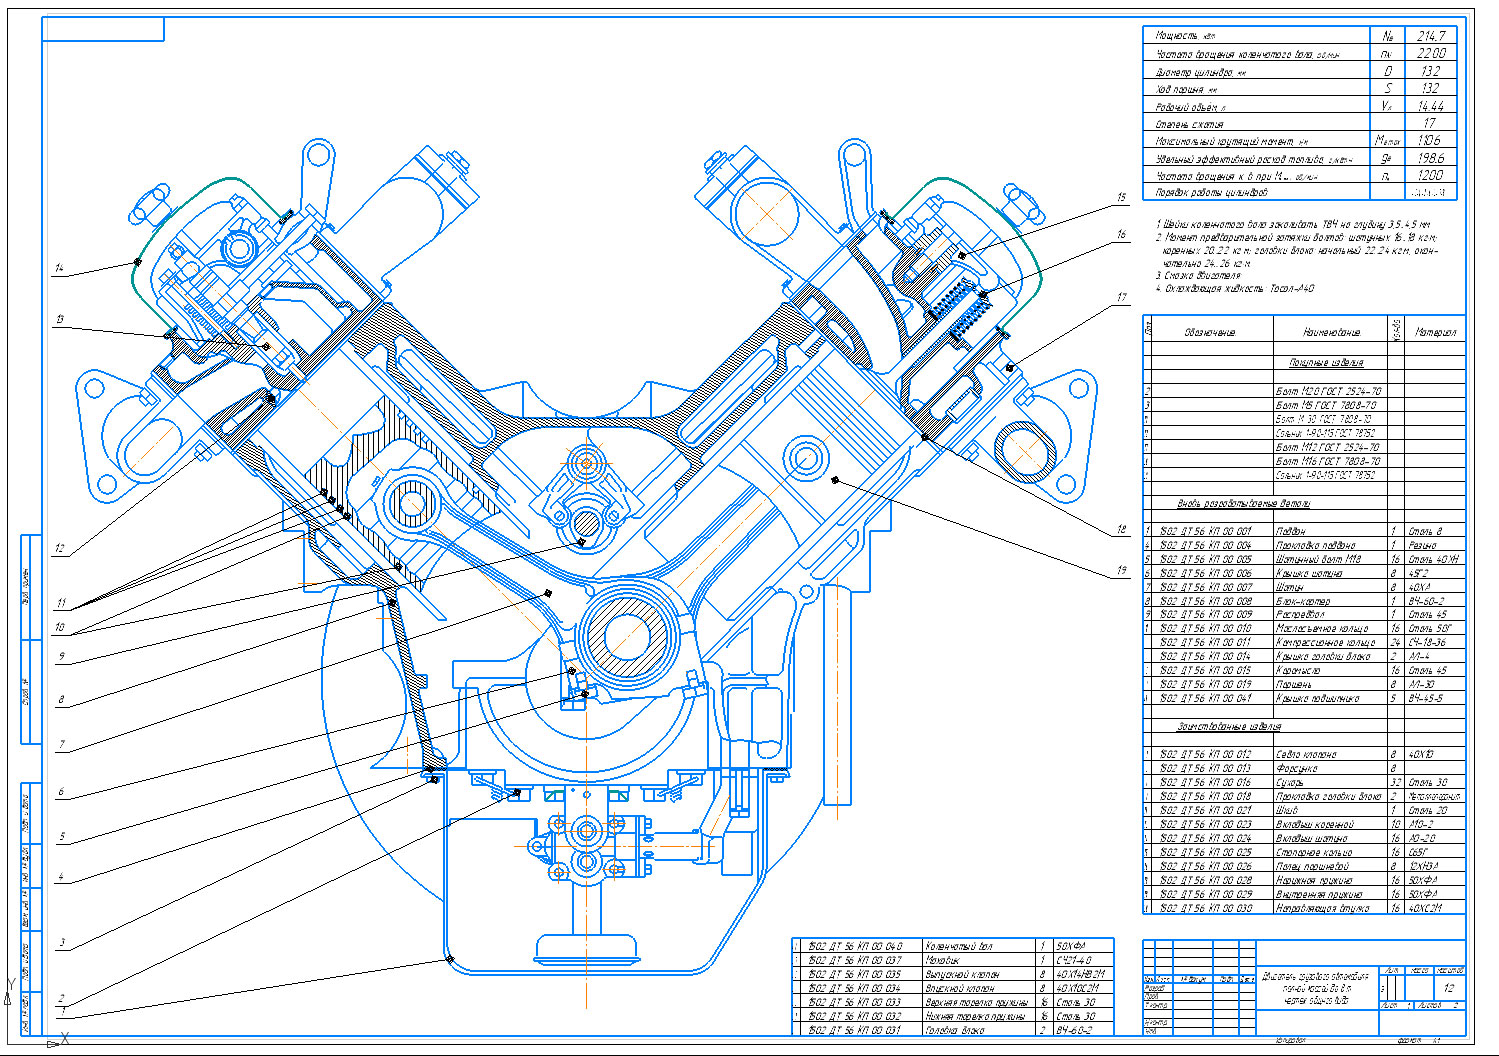
Task: Click the 'Наименование' column header
Action: (x=1331, y=332)
